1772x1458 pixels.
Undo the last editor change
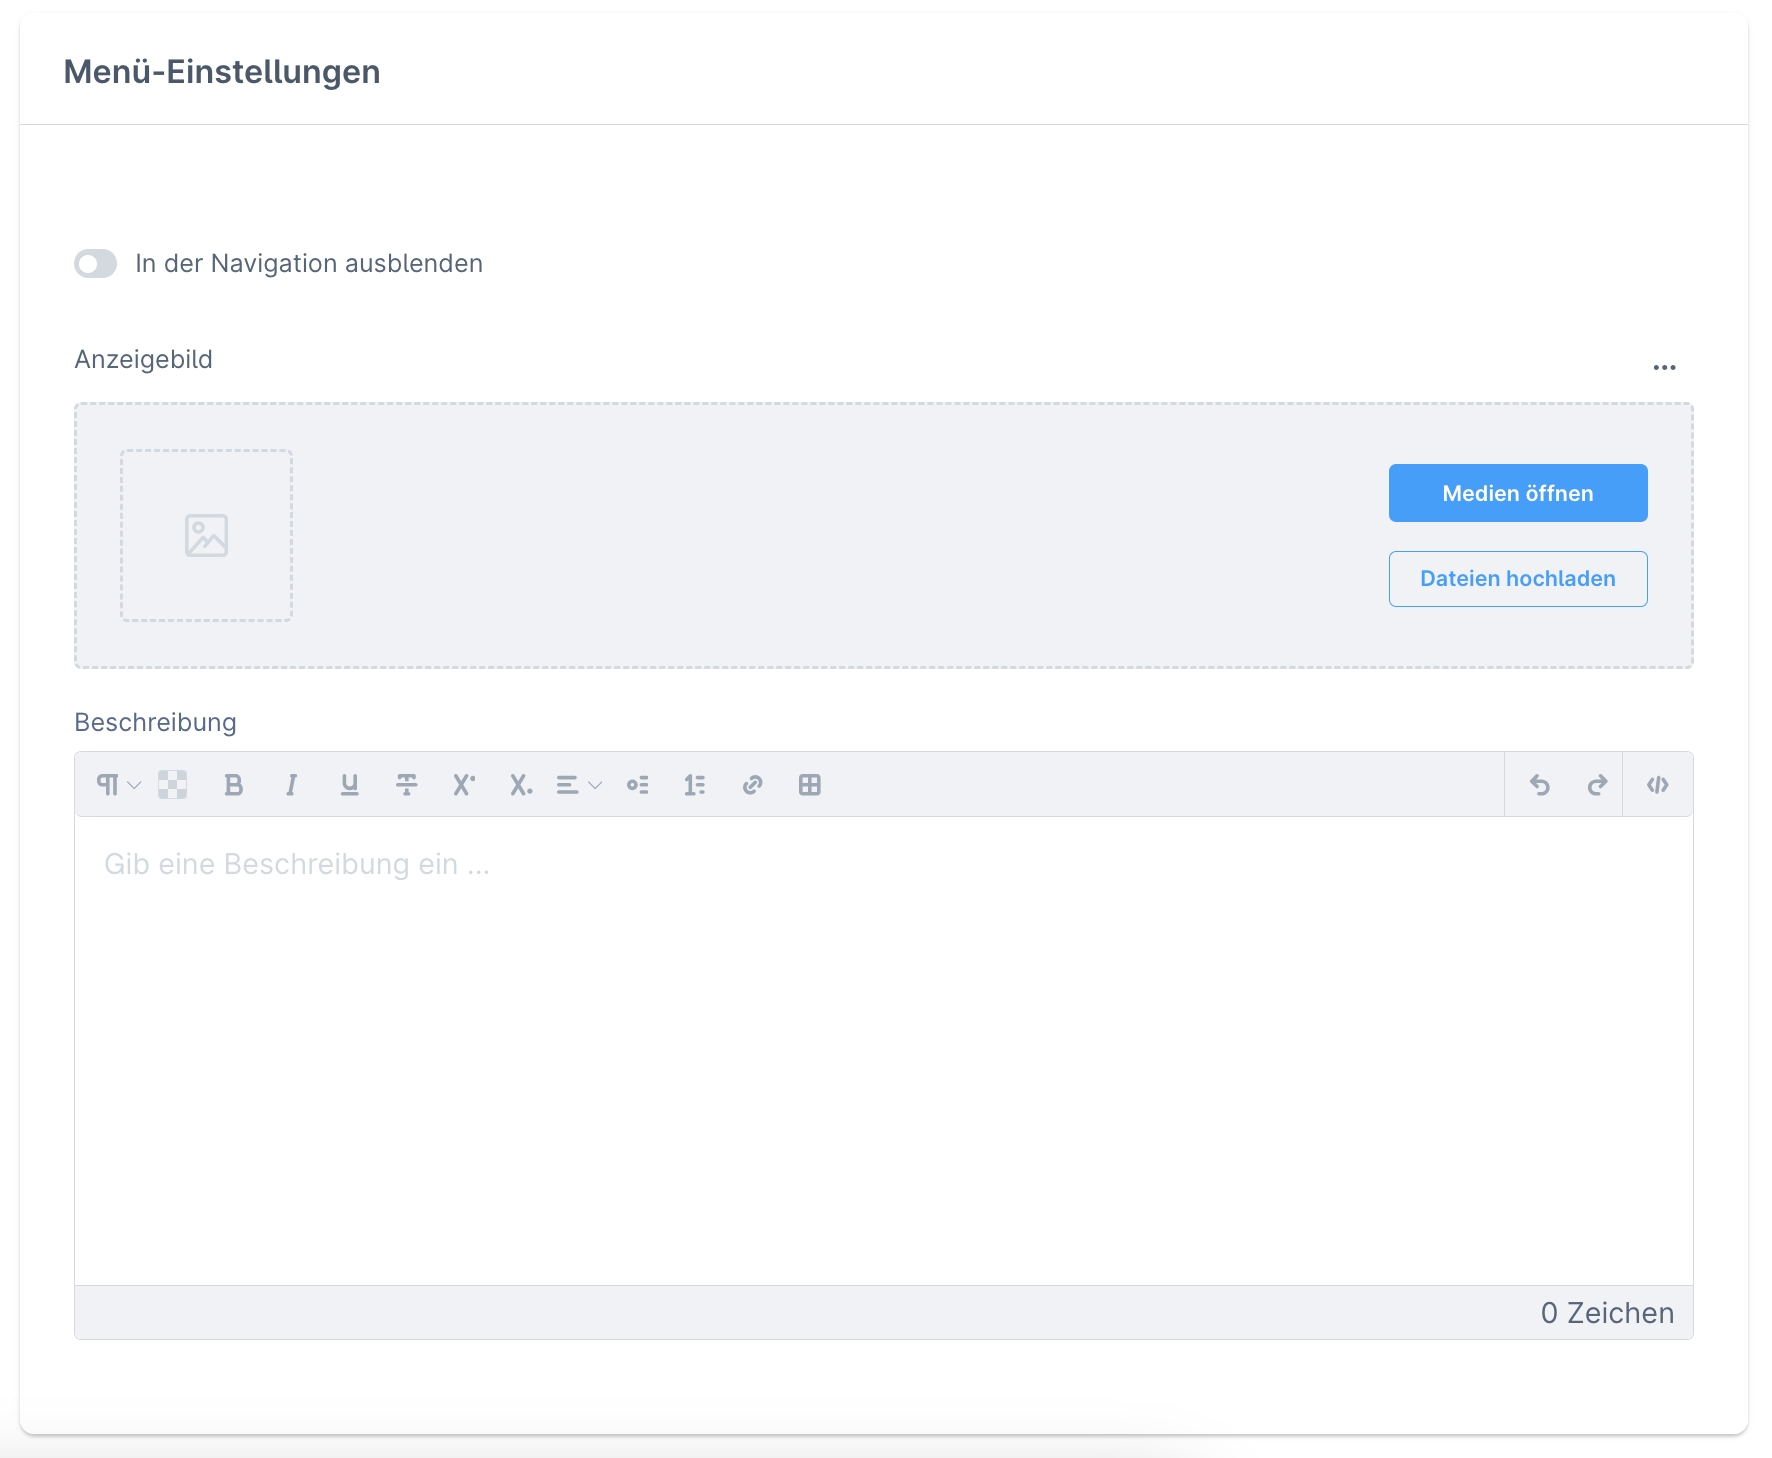(1540, 785)
